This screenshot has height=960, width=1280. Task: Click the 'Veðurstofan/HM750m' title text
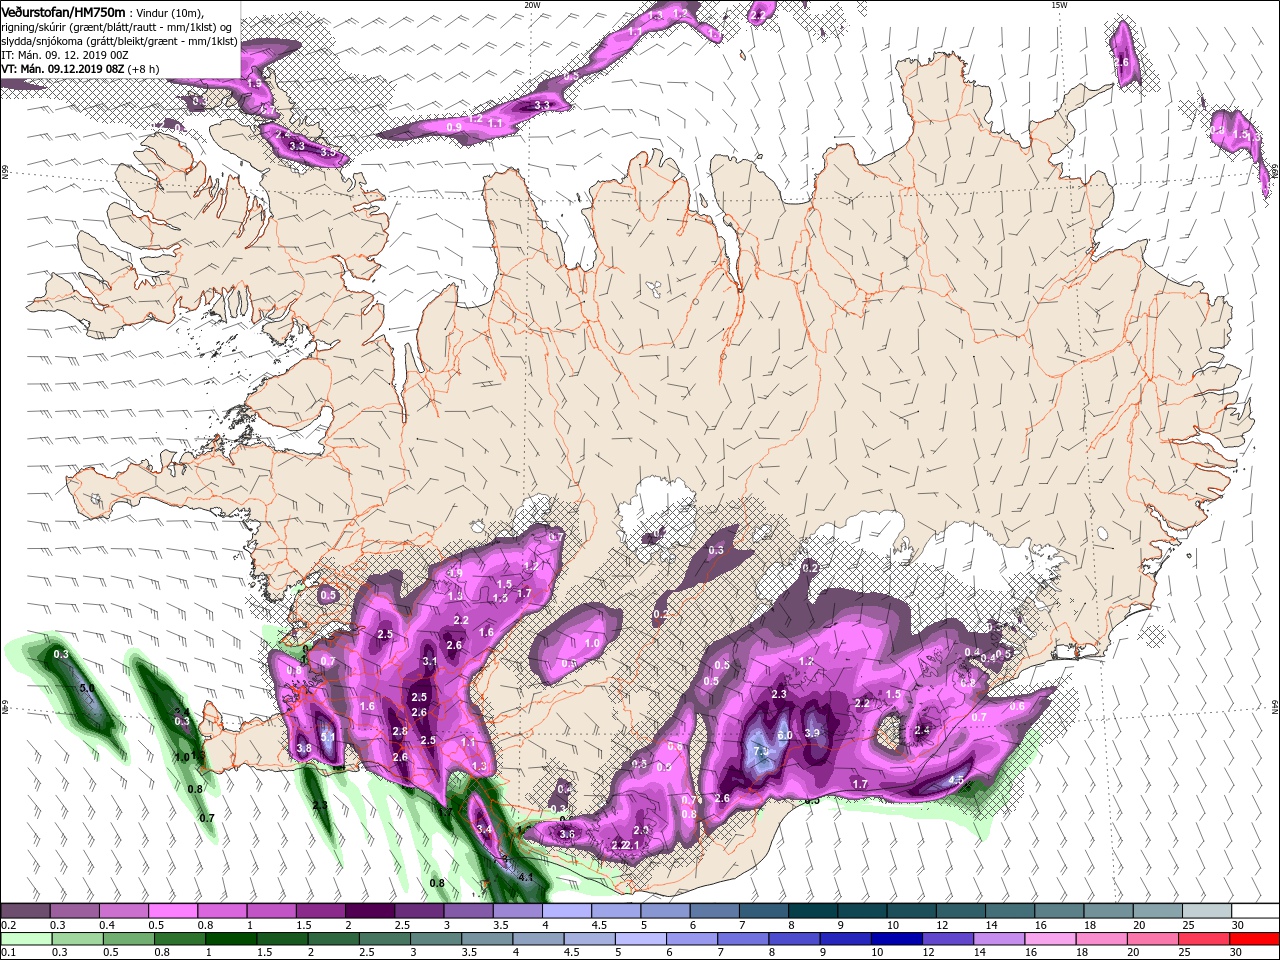tap(64, 11)
